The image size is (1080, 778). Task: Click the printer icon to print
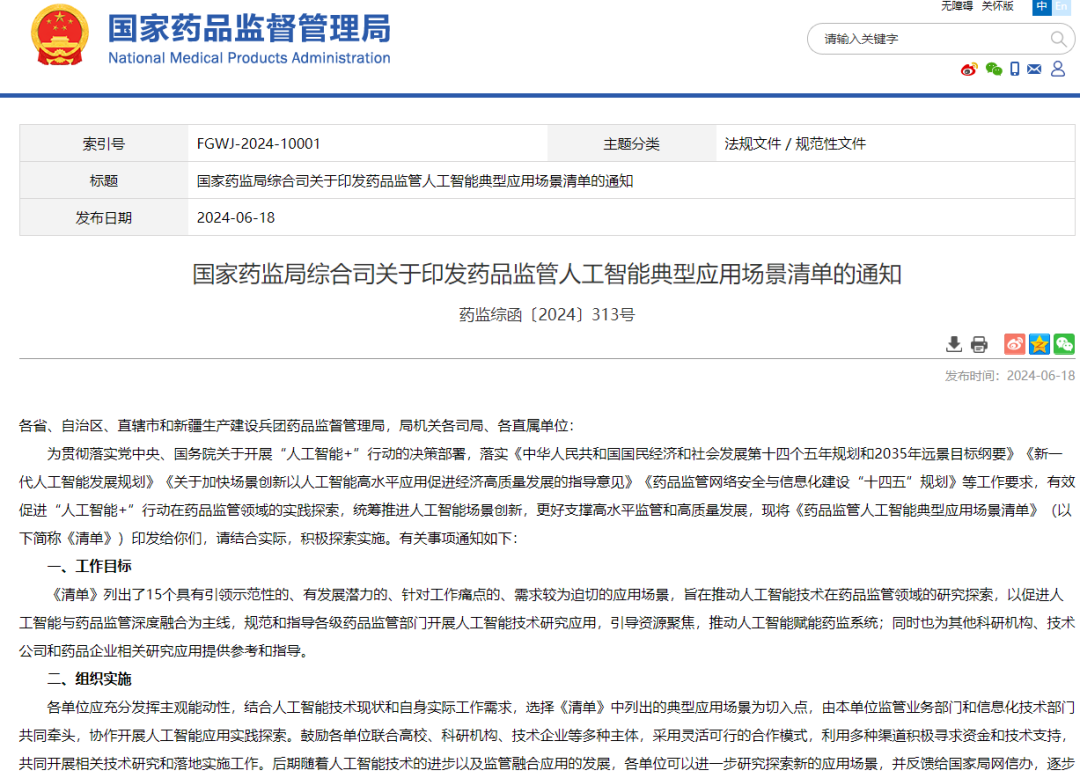tap(979, 344)
